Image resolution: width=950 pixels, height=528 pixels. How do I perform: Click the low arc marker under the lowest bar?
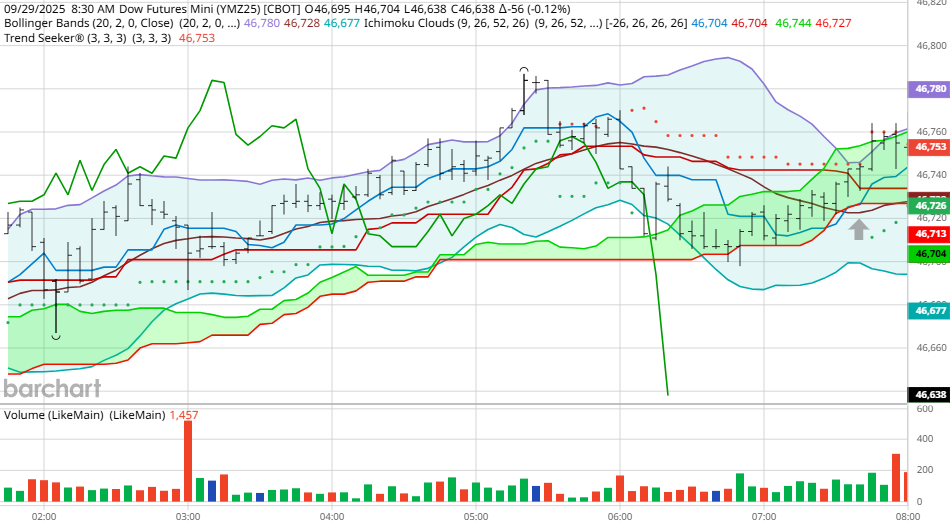click(x=56, y=337)
